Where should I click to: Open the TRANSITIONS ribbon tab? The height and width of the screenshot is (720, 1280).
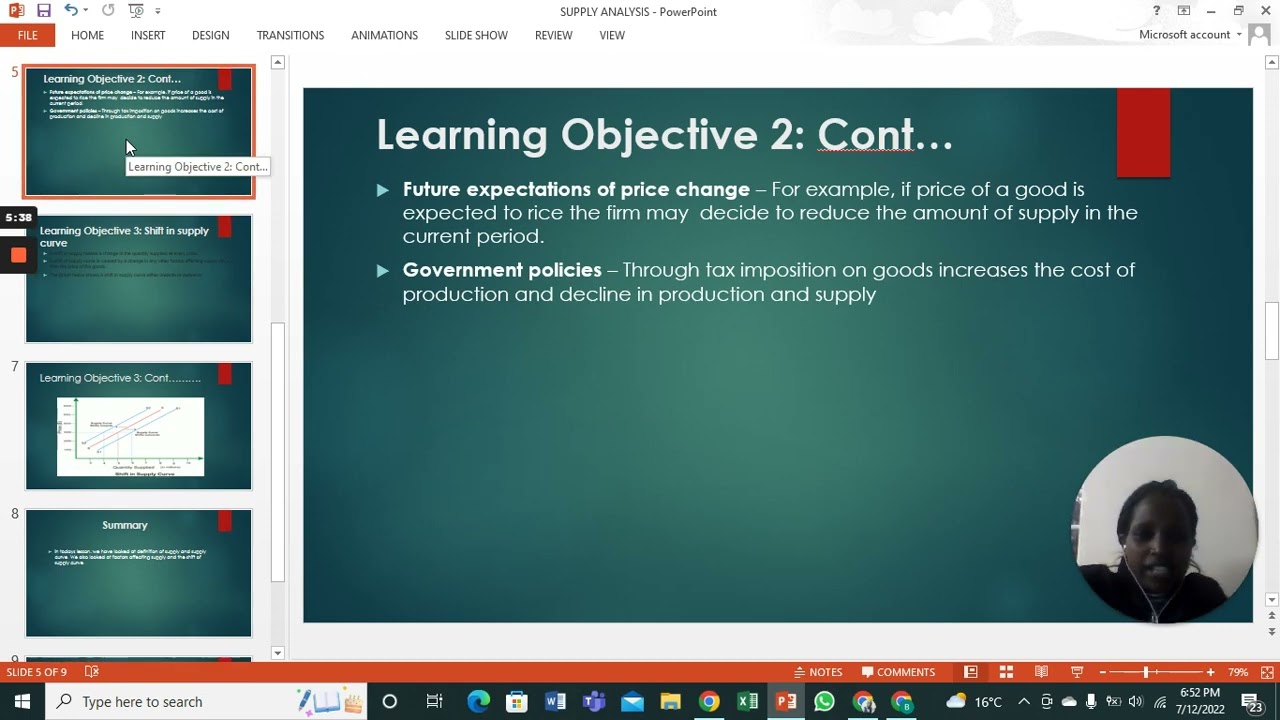(x=290, y=35)
